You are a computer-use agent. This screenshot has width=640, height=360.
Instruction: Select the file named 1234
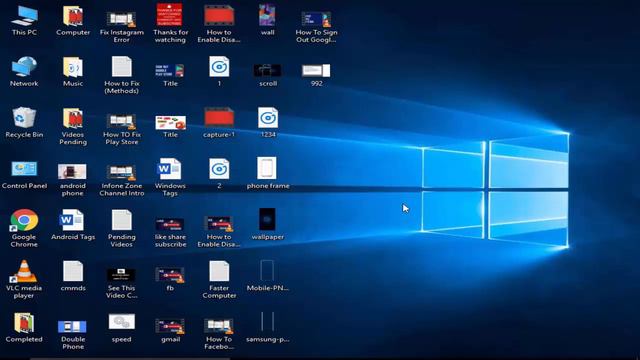(x=268, y=122)
